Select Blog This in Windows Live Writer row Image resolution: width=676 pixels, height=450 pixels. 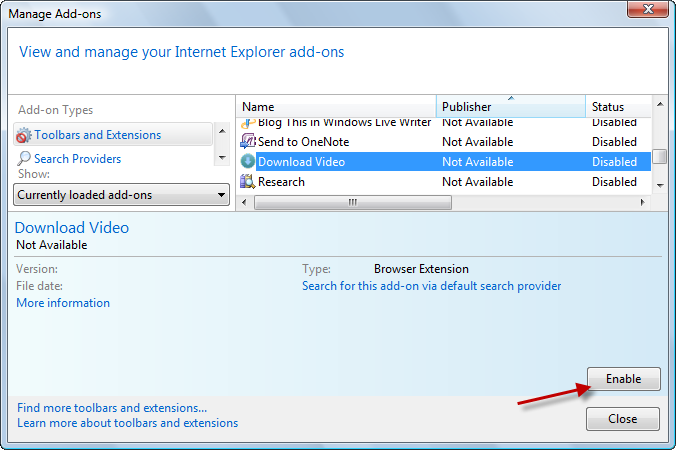tap(444, 123)
